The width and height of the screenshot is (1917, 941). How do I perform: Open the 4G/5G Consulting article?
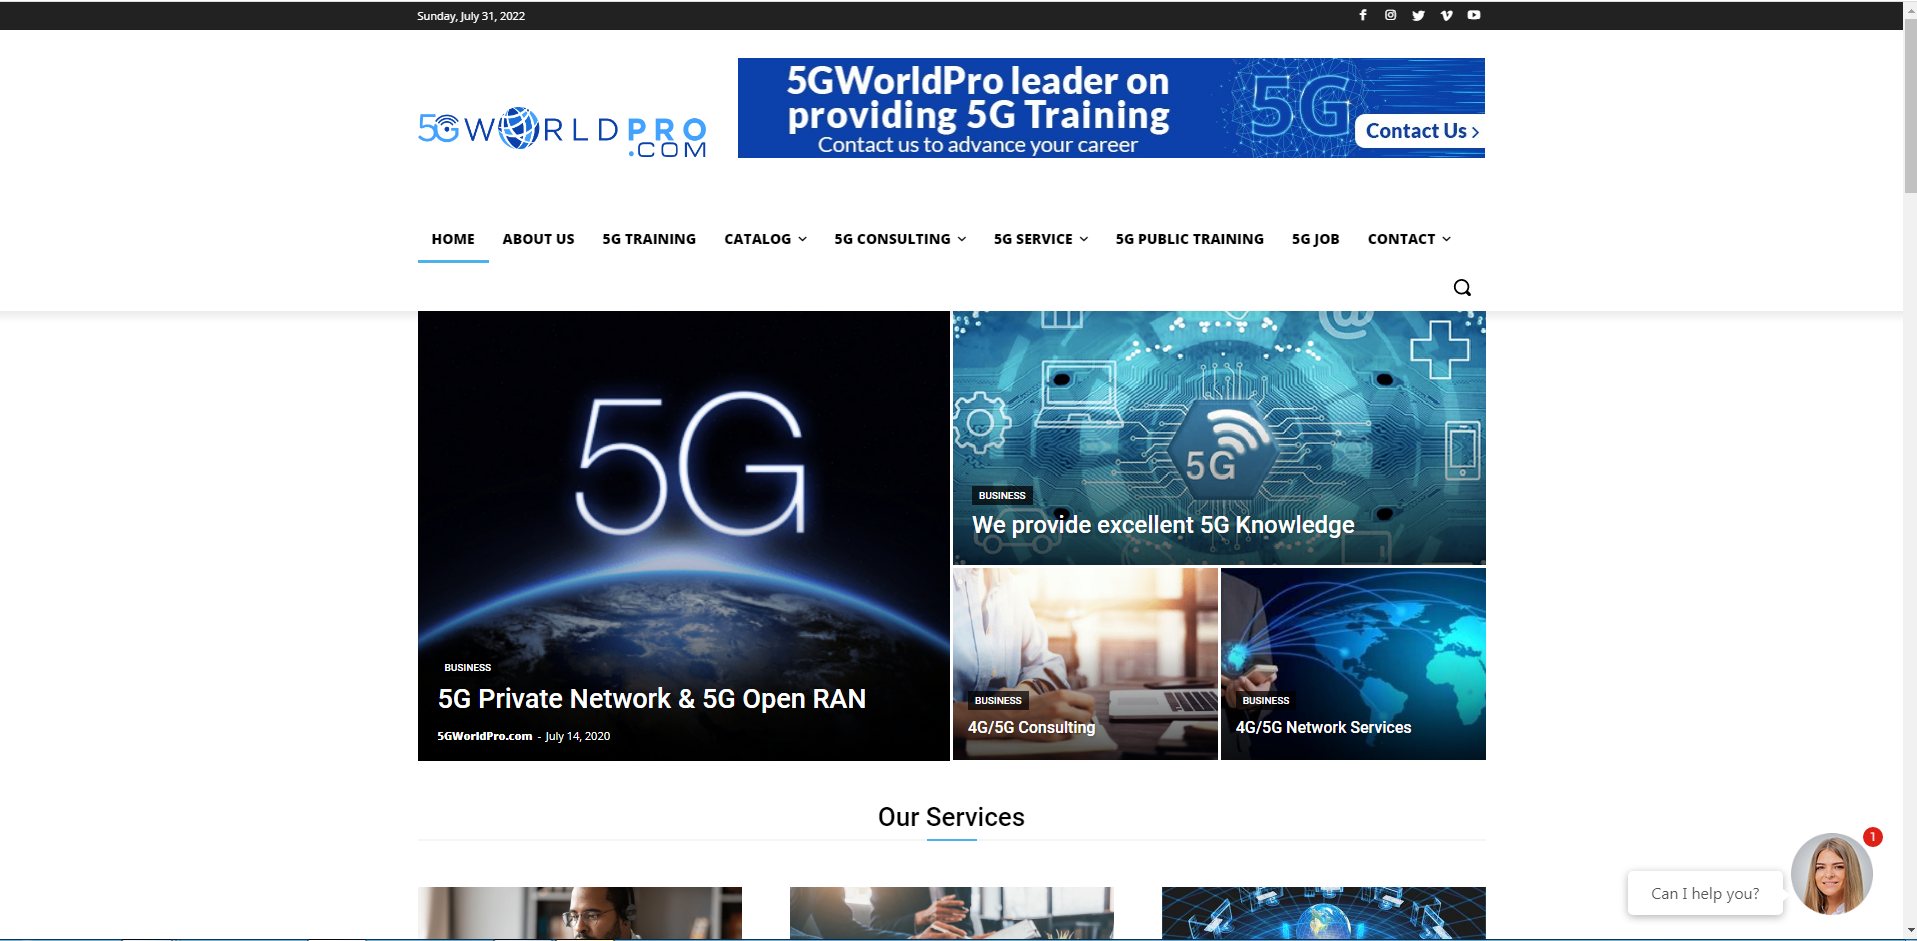pos(1031,727)
